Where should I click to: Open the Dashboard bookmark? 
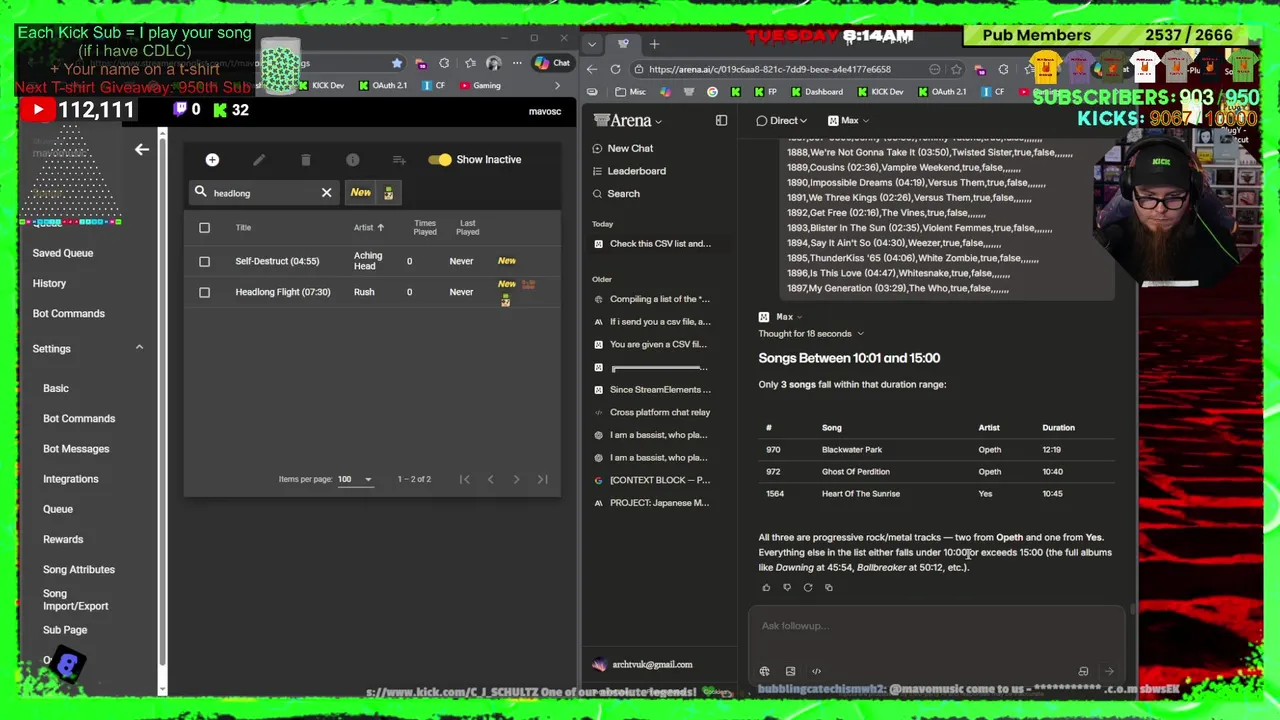tap(816, 92)
